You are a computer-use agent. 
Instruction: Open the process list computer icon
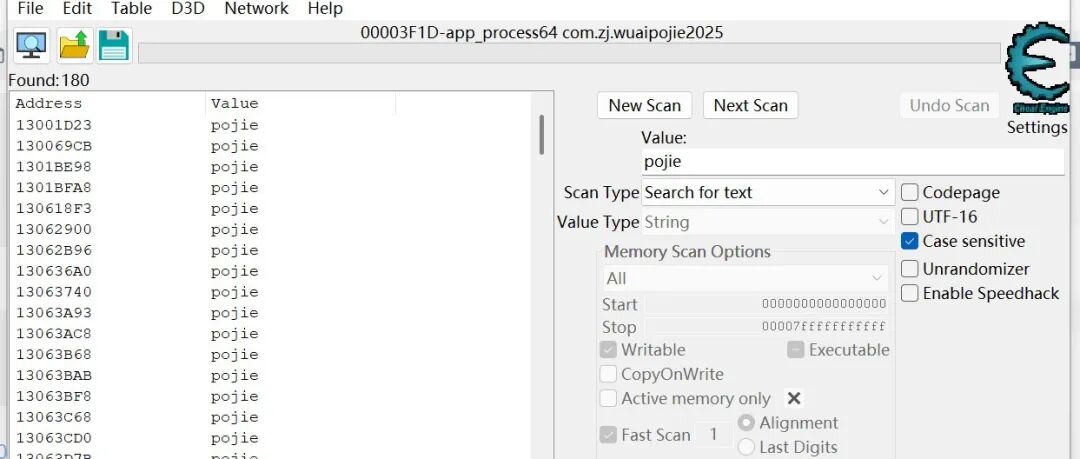tap(32, 46)
